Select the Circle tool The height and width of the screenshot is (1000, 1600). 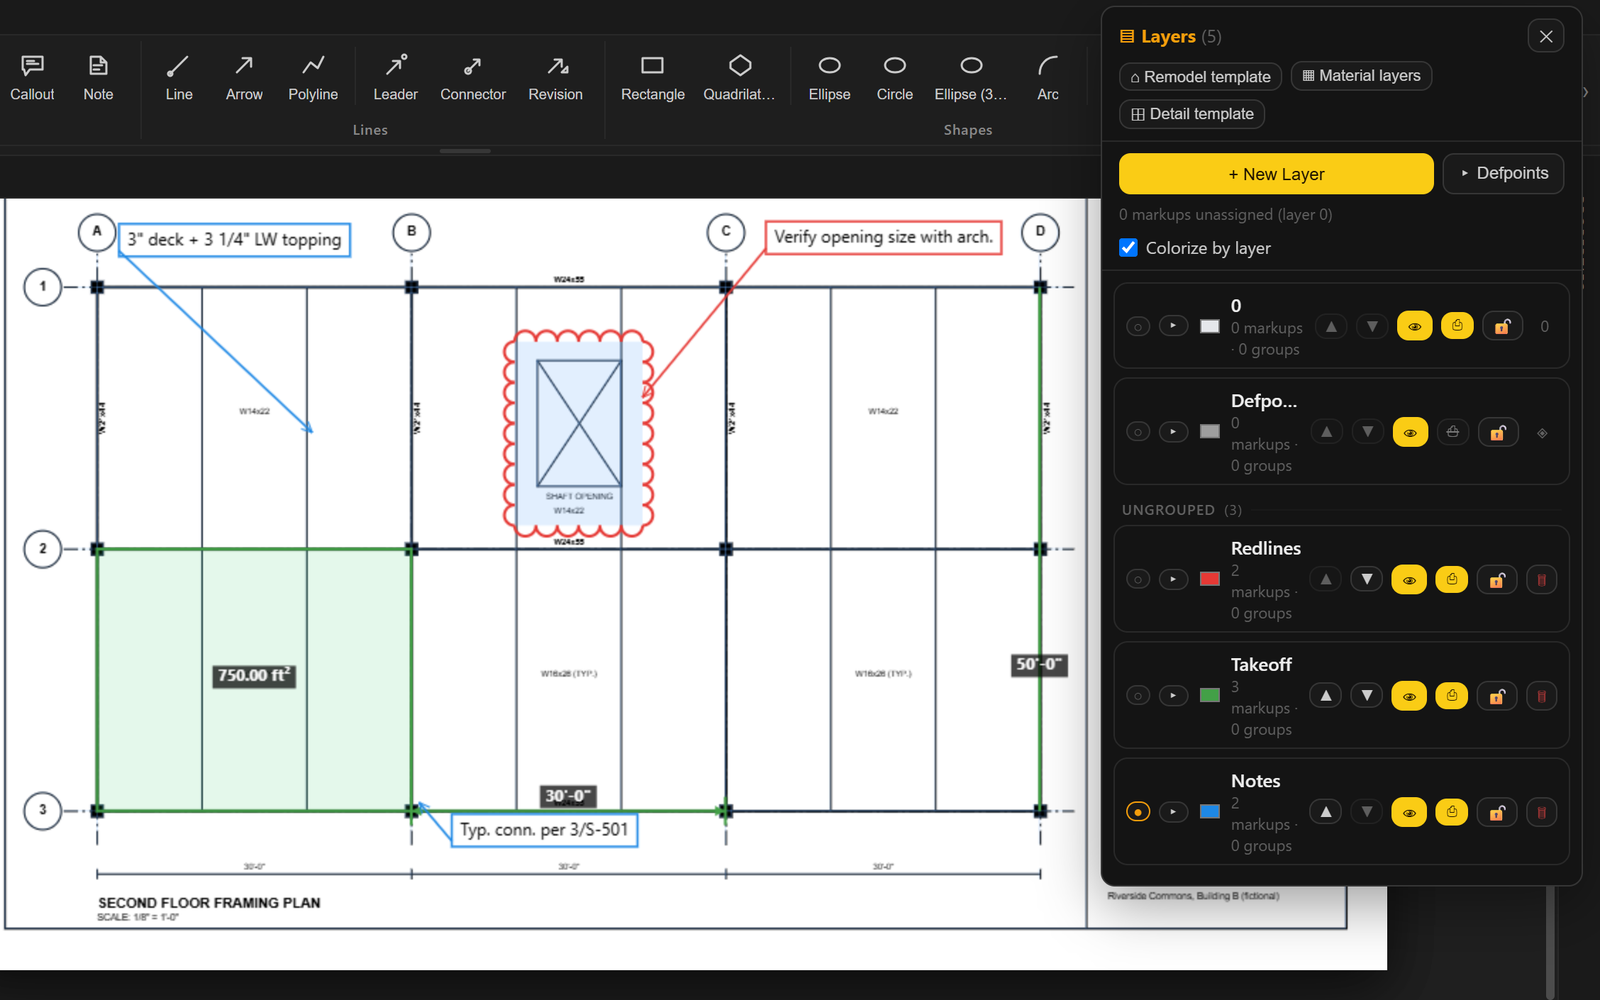pyautogui.click(x=895, y=78)
